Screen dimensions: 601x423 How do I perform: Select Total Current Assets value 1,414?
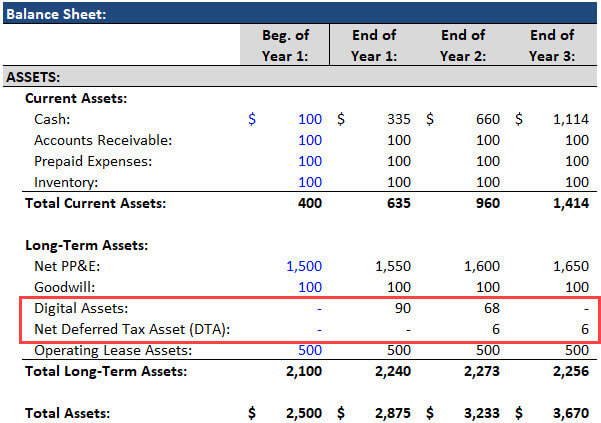[x=571, y=203]
